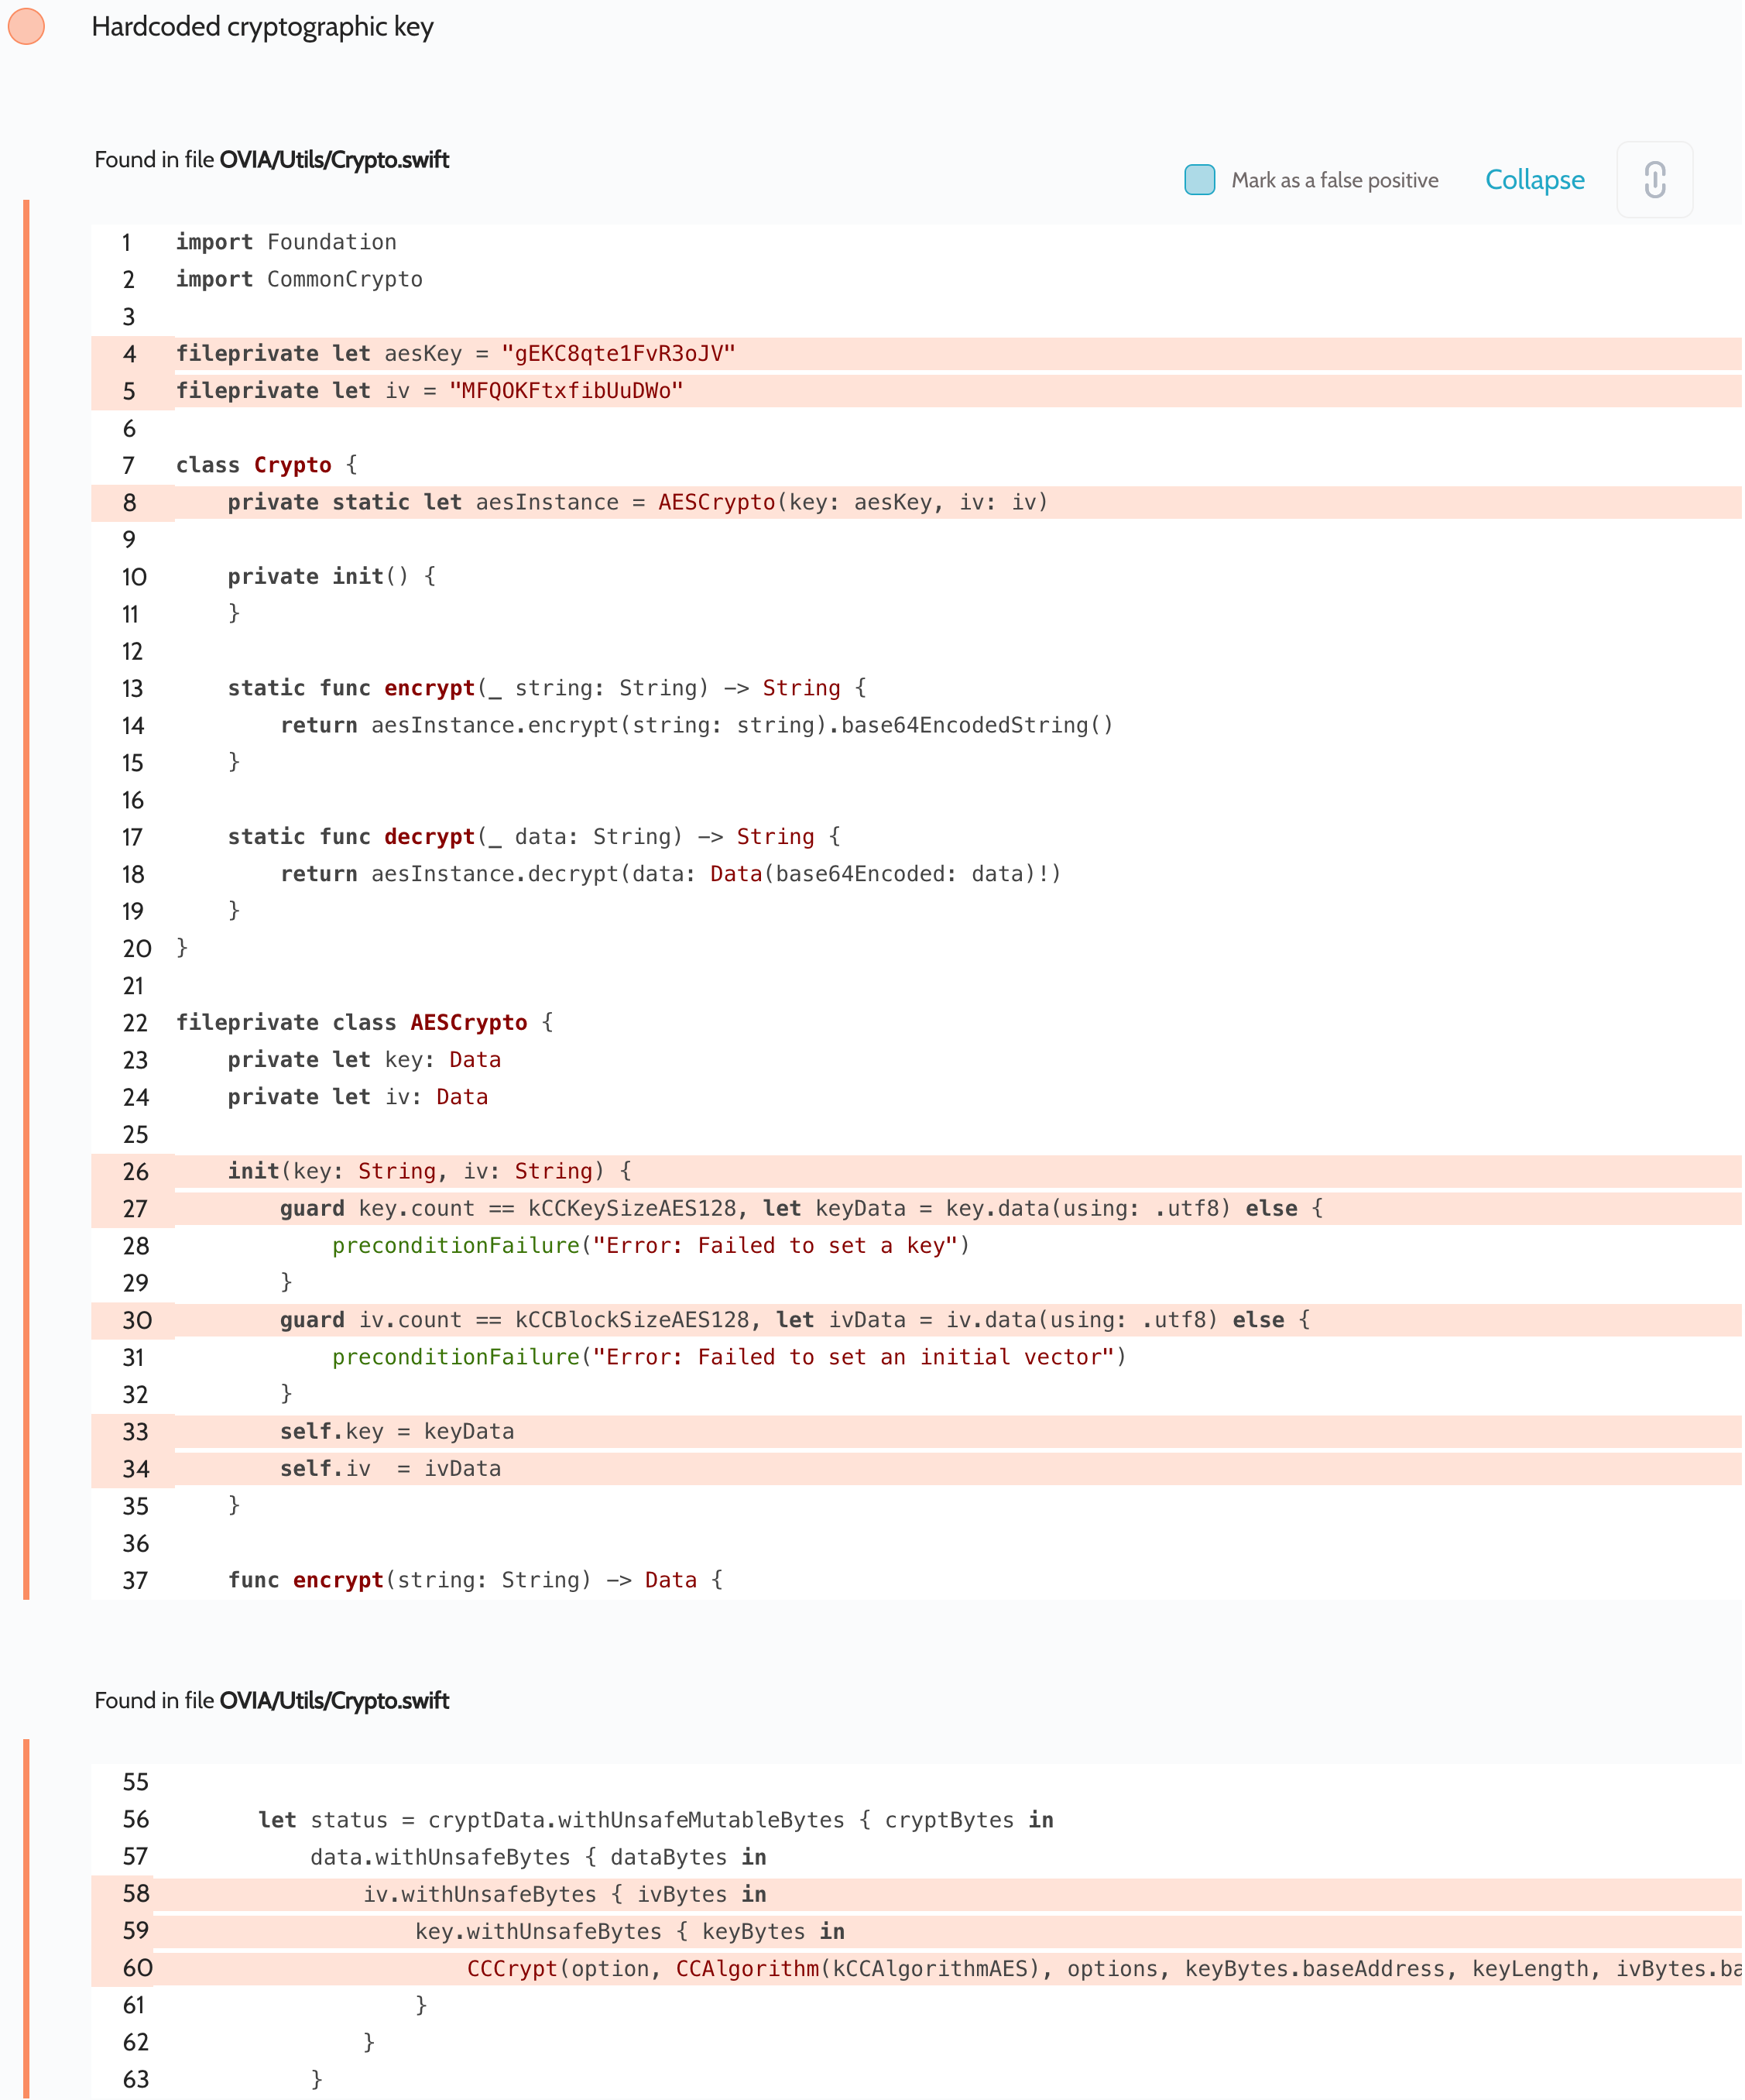The width and height of the screenshot is (1745, 2100).
Task: Click the 'Hardcoded cryptographic key' title
Action: point(262,27)
